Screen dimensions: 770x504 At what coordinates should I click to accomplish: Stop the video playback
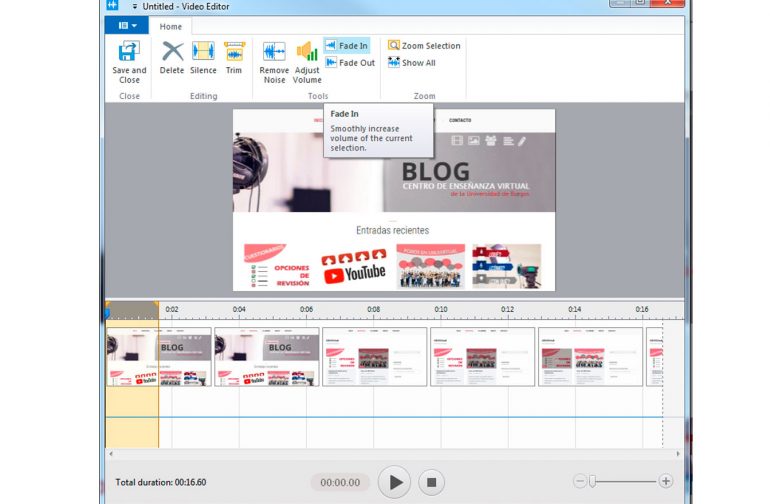click(x=432, y=482)
